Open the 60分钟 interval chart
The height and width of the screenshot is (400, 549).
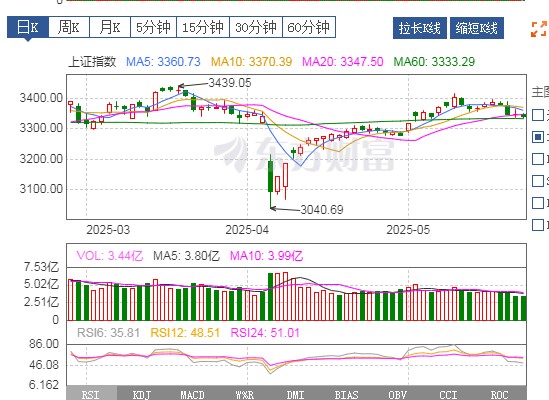(x=309, y=27)
